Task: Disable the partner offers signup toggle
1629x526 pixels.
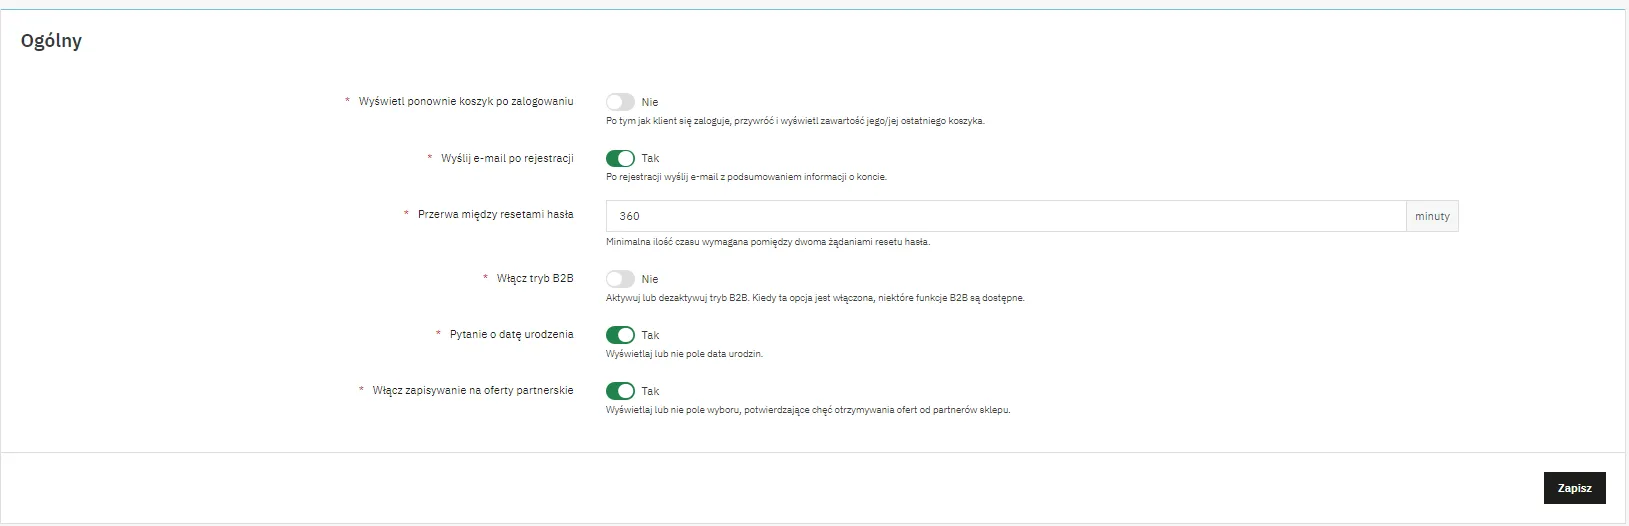Action: (620, 391)
